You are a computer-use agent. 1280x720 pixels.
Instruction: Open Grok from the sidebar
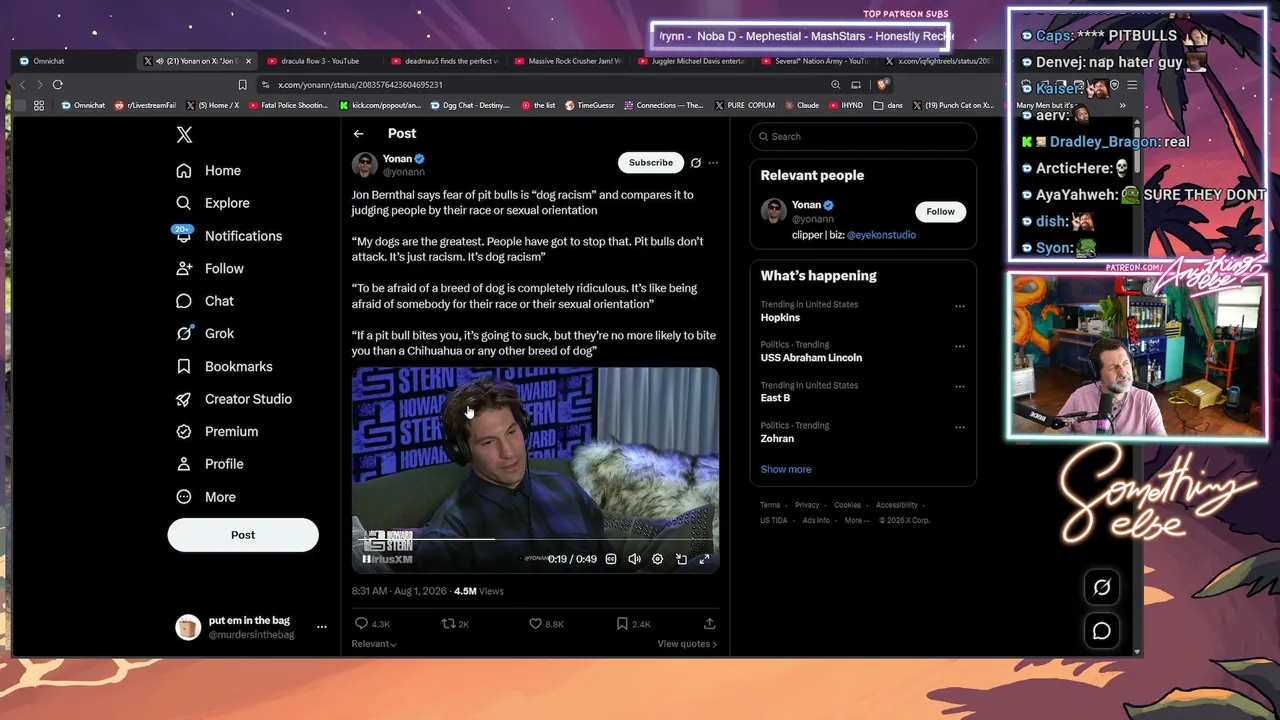205,334
